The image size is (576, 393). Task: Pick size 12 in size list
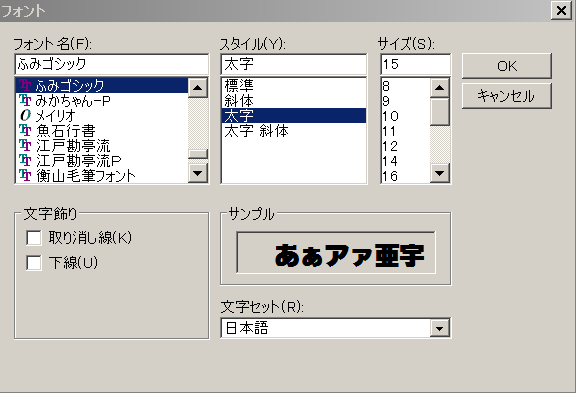[406, 146]
